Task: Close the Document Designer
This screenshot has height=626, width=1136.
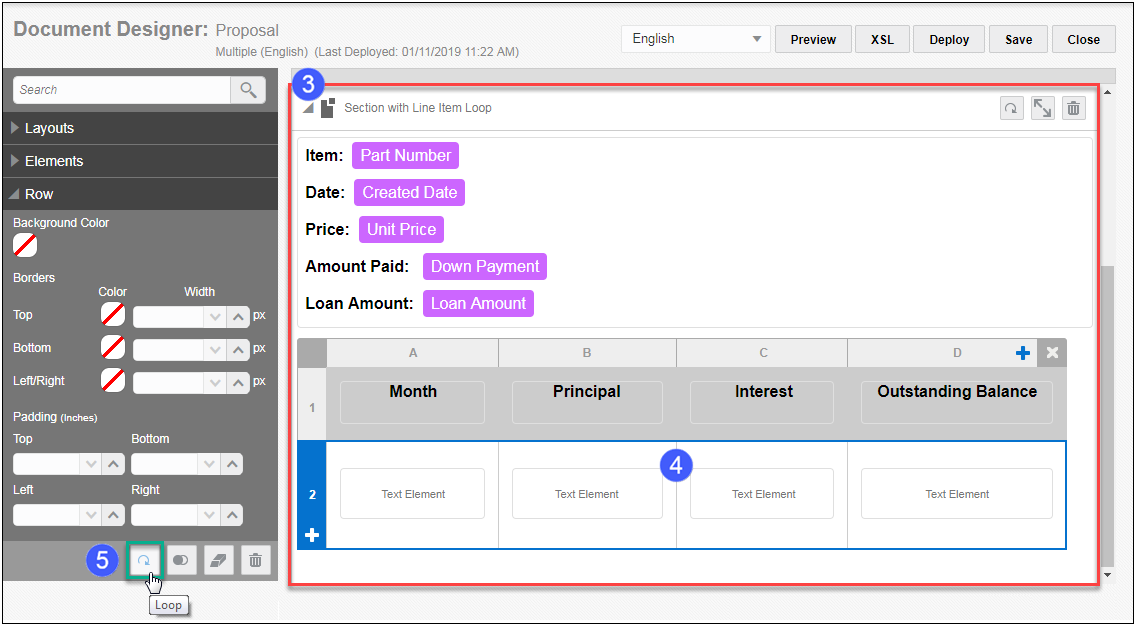Action: 1083,40
